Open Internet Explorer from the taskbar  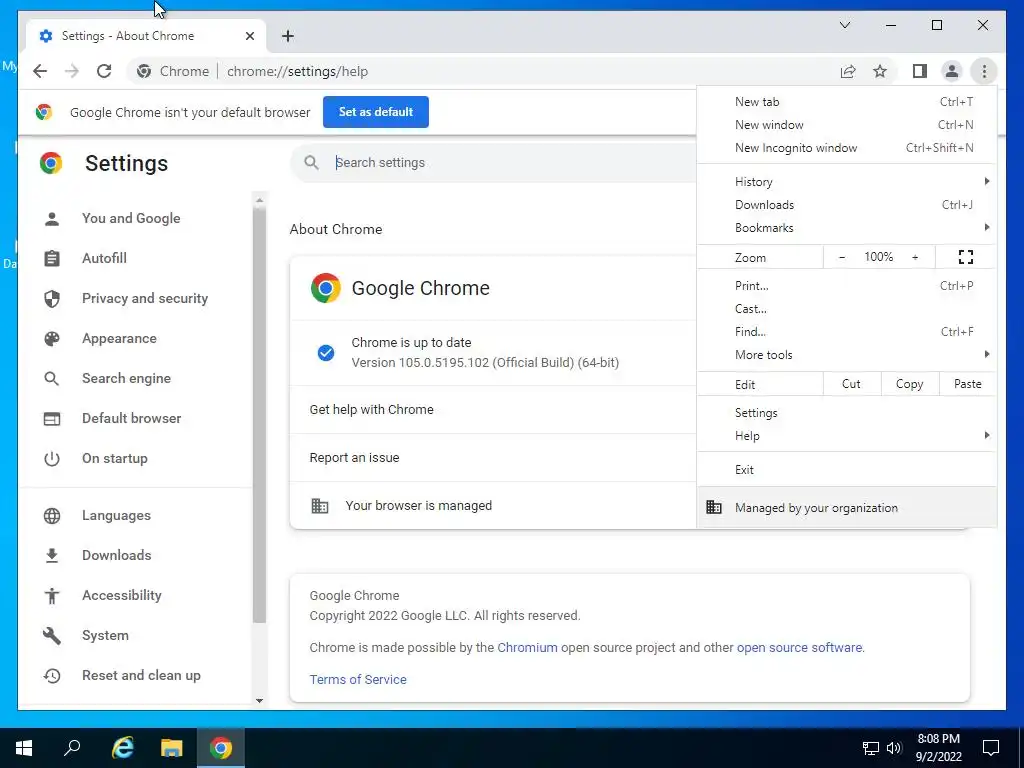tap(122, 748)
